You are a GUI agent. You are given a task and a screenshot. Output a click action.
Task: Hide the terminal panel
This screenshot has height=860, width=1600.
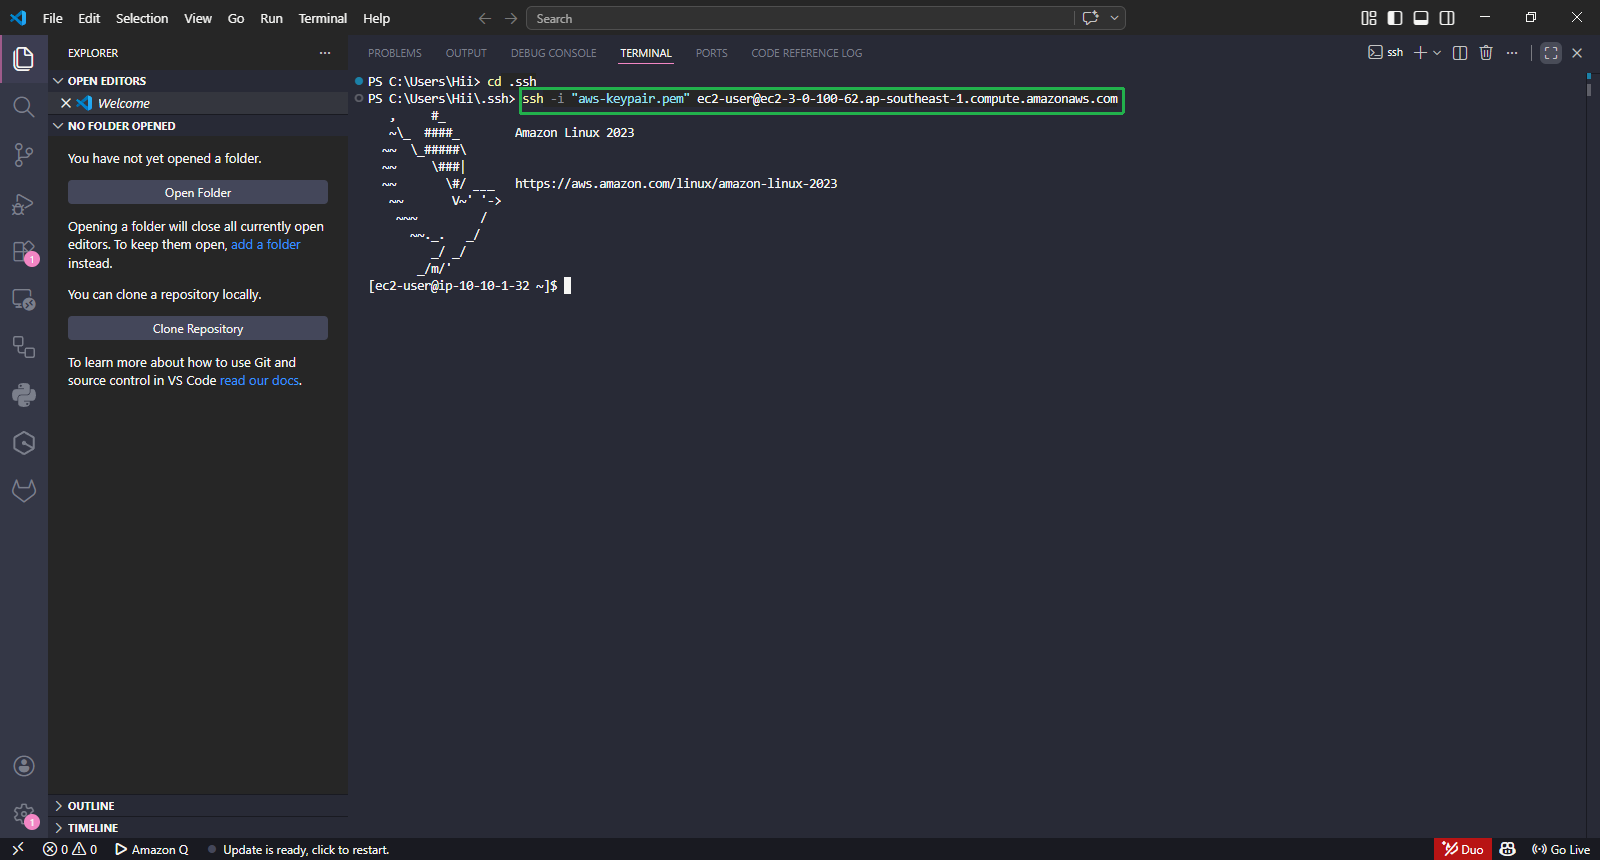pyautogui.click(x=1577, y=53)
